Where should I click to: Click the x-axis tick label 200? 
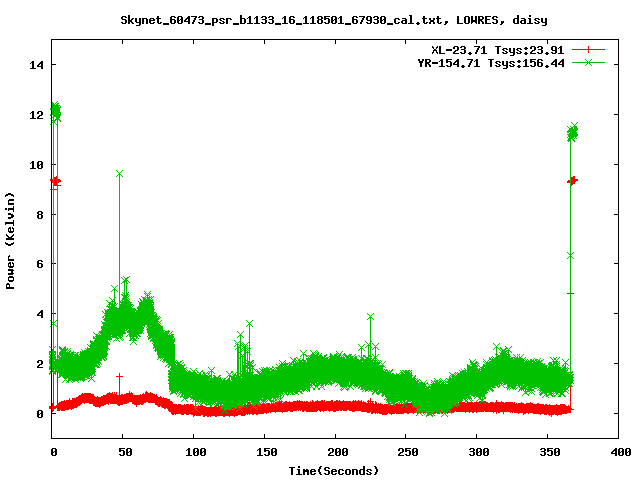(338, 452)
